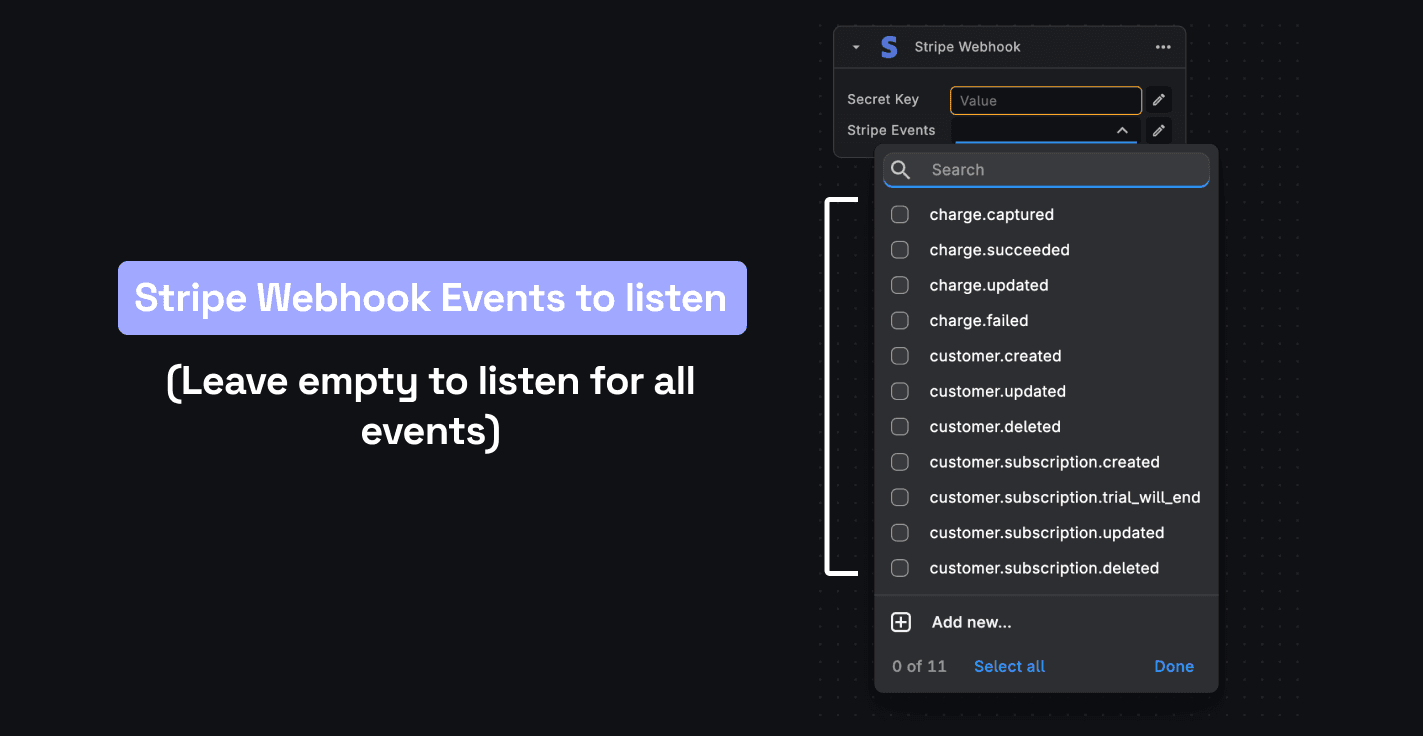Click the plus icon next to Add new

(x=900, y=622)
